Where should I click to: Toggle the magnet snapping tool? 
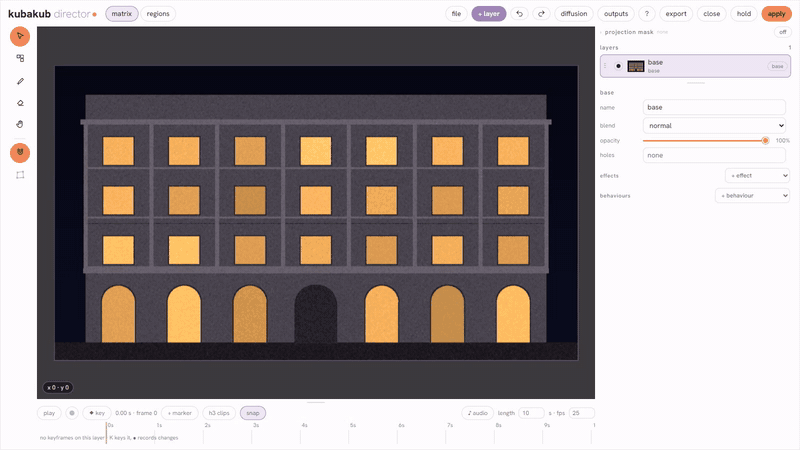[x=20, y=153]
